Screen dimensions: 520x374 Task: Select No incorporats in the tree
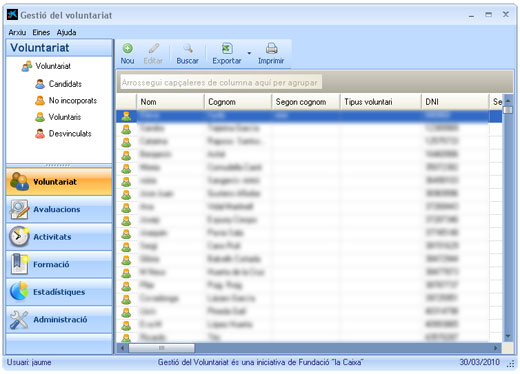tap(73, 101)
